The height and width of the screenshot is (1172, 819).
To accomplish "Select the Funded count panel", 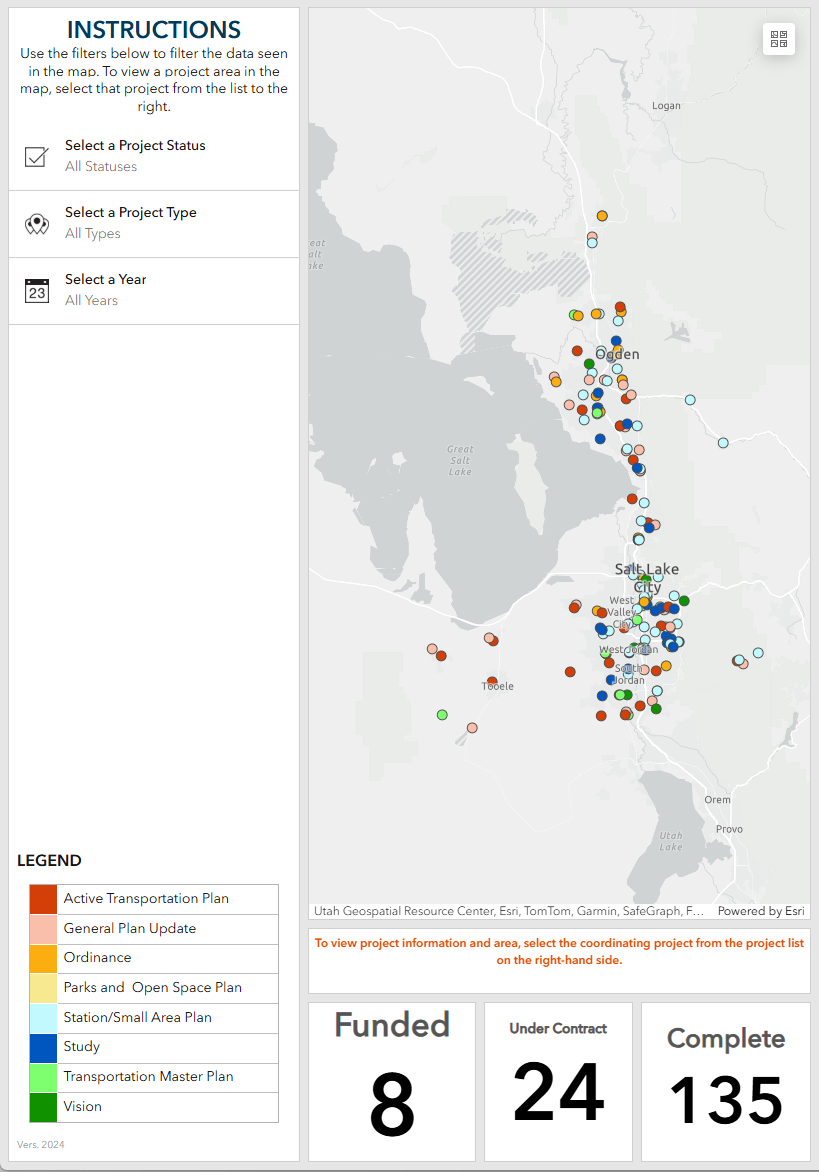I will pyautogui.click(x=392, y=1082).
